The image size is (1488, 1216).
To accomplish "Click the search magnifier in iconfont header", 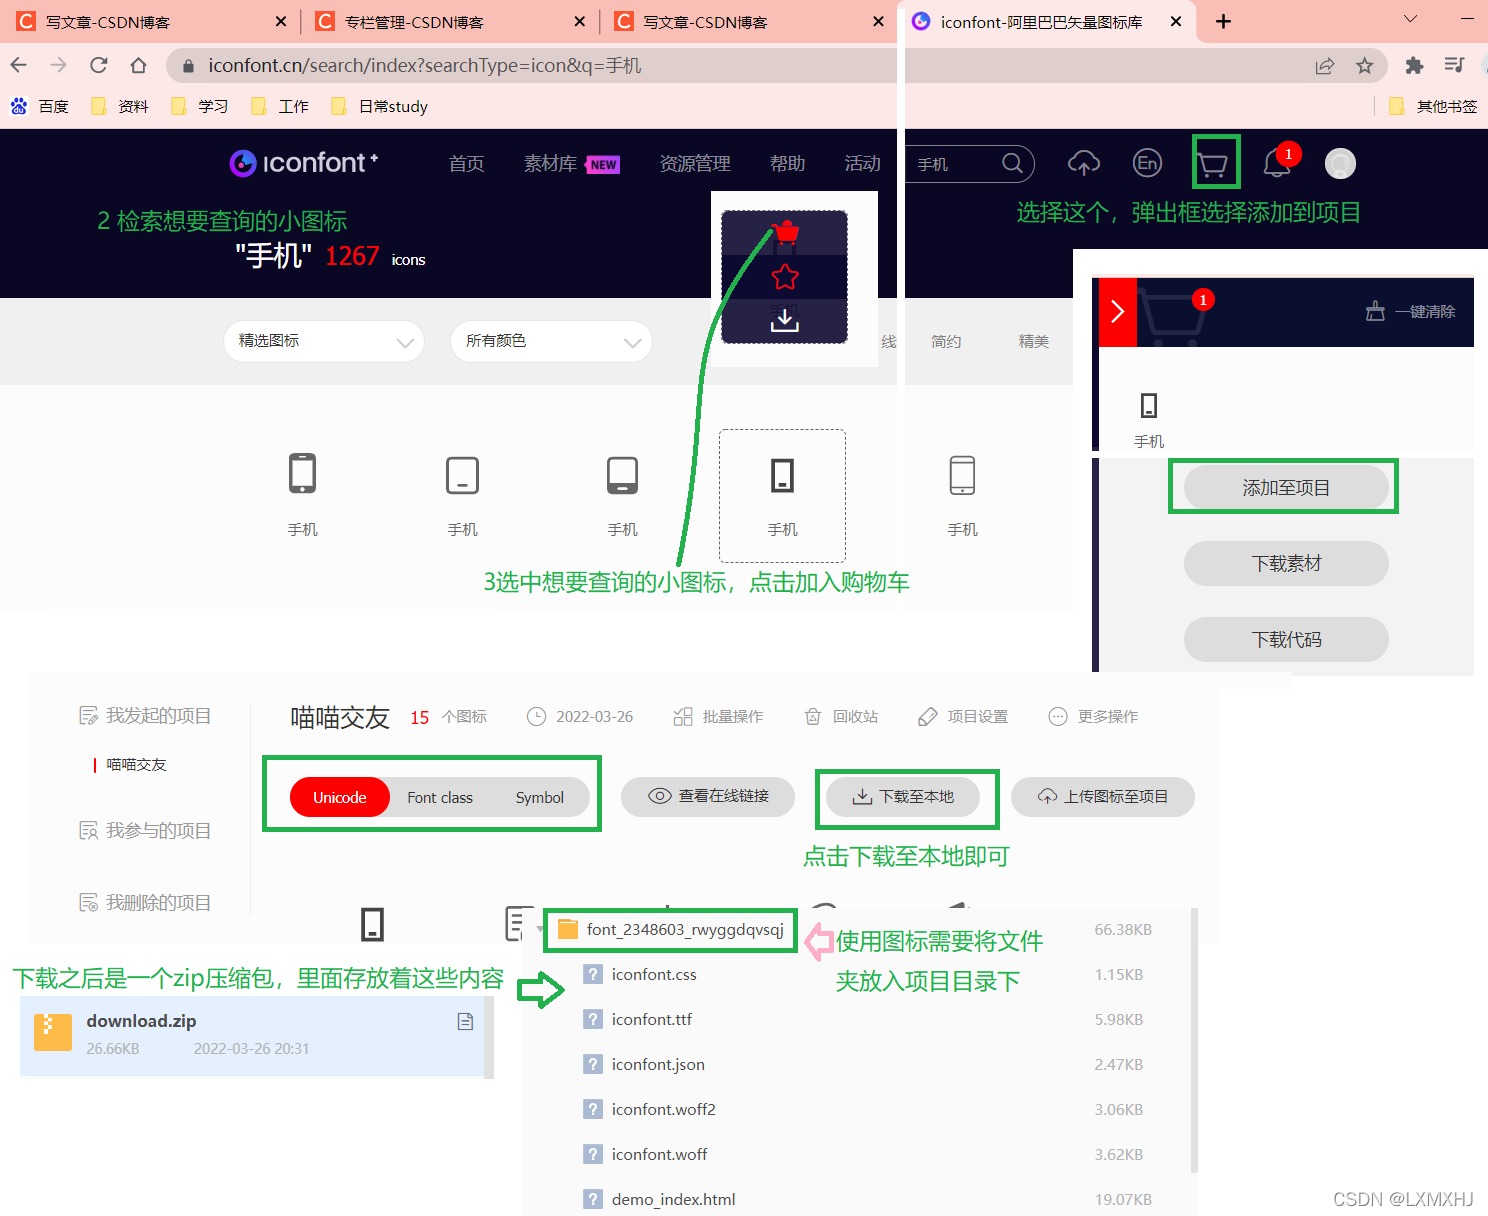I will [1012, 163].
